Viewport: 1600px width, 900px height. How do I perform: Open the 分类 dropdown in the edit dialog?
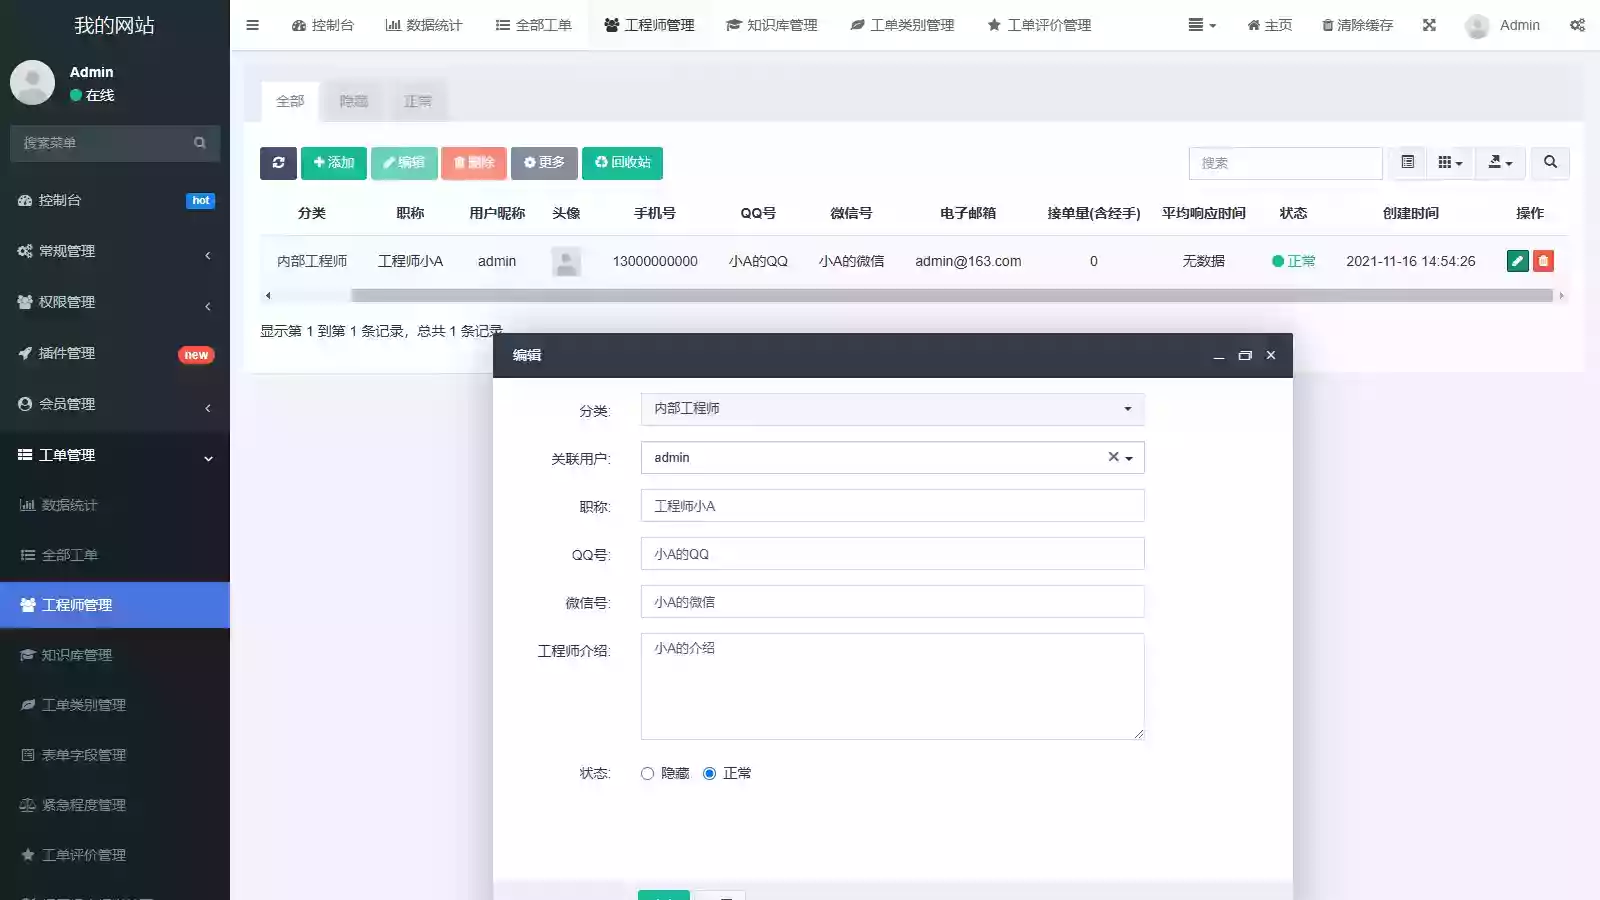(x=891, y=408)
